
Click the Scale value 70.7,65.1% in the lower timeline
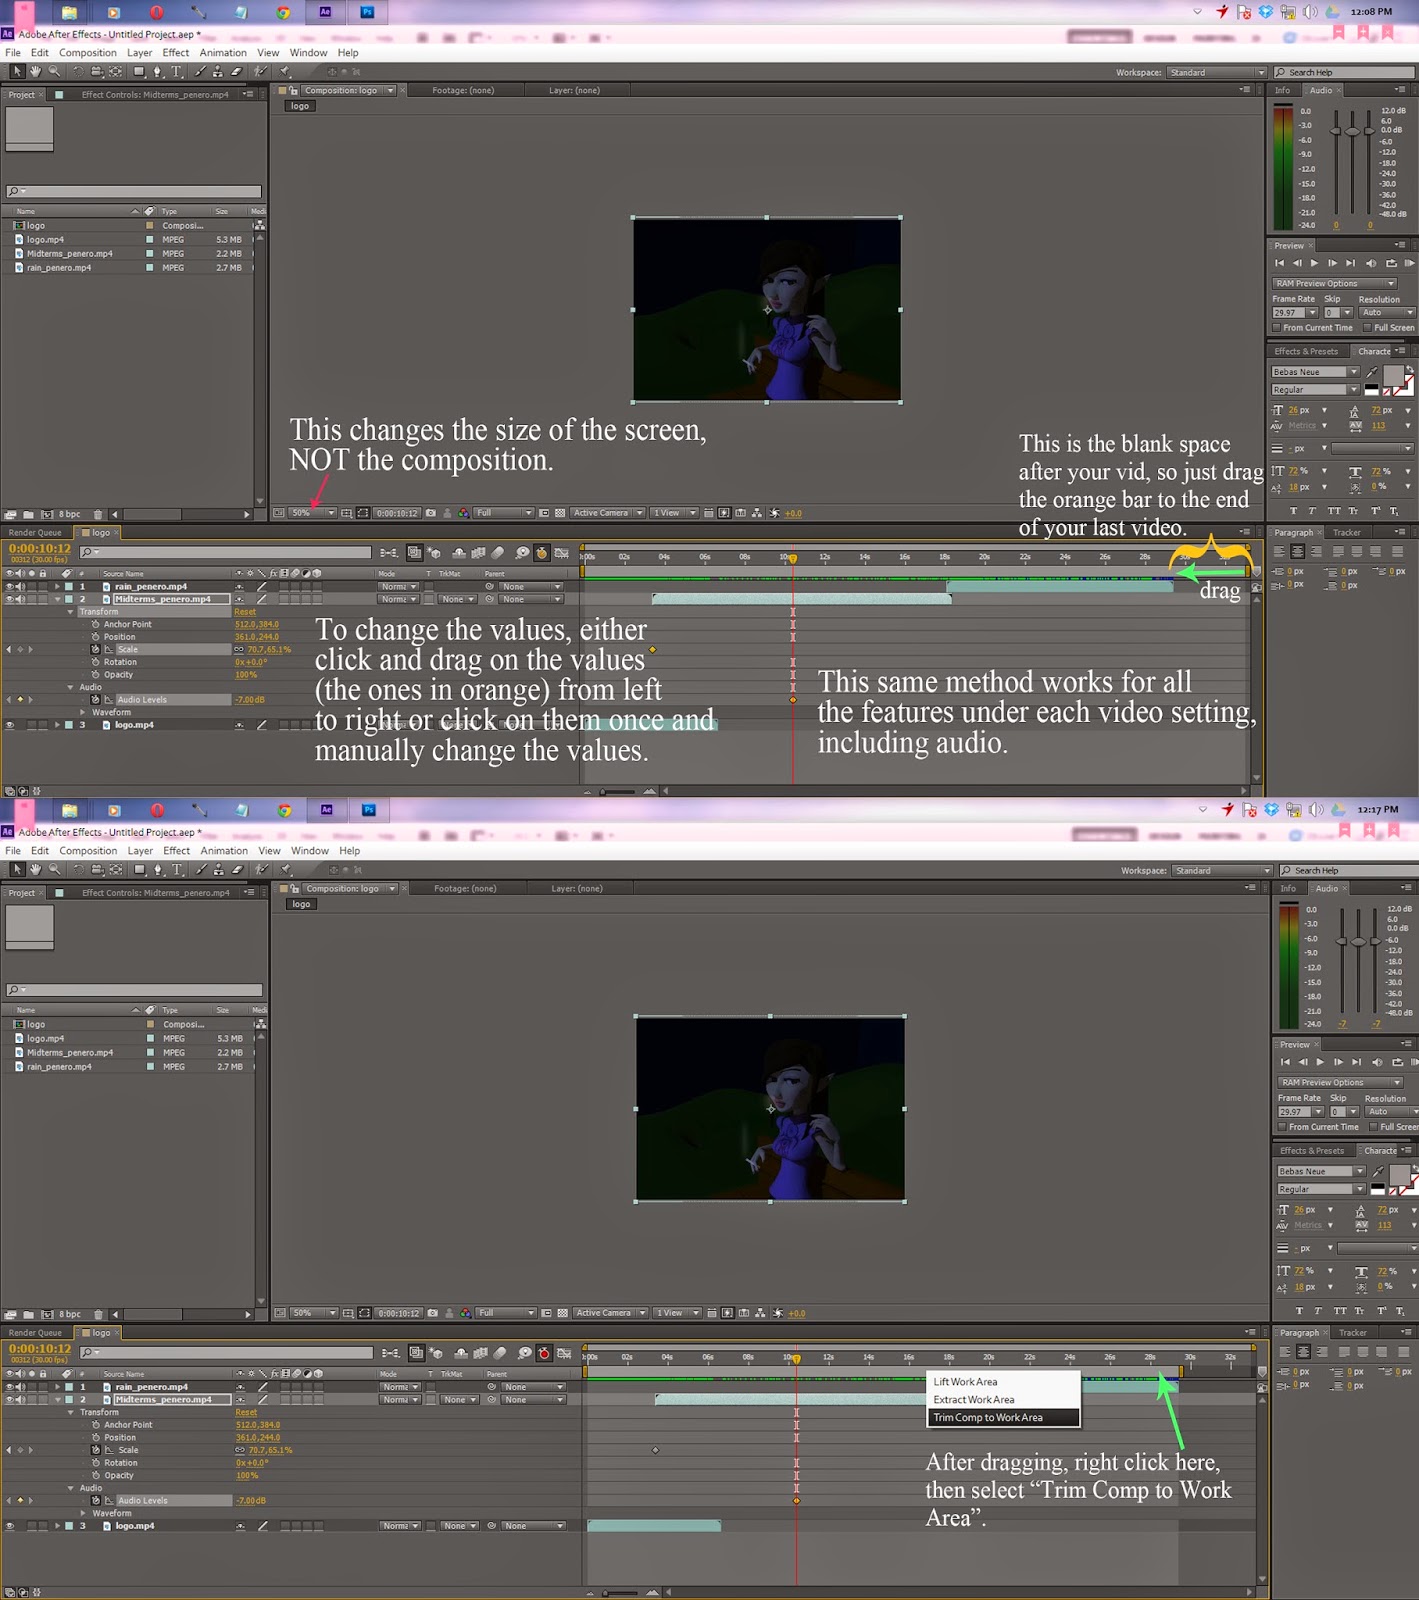[269, 1450]
